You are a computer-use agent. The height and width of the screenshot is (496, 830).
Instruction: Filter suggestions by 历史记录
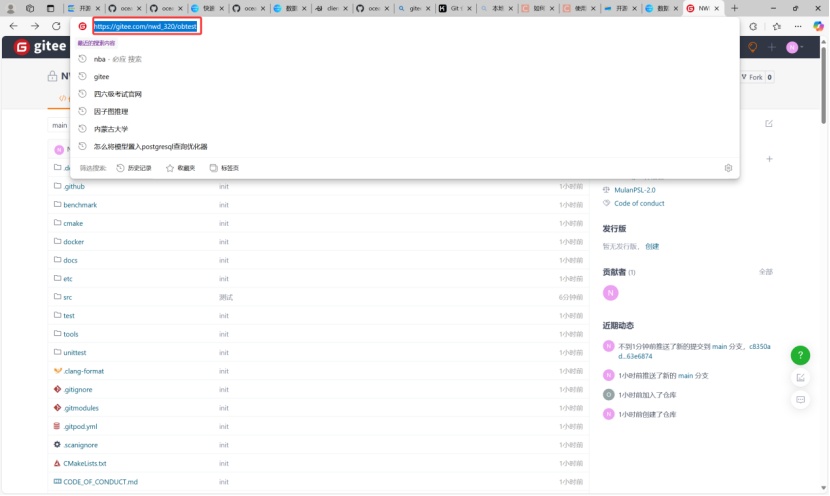[x=134, y=168]
